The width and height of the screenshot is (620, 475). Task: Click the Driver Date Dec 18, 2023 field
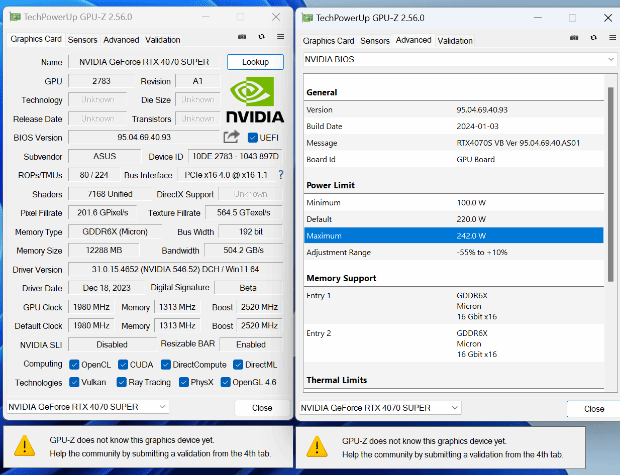click(x=106, y=288)
